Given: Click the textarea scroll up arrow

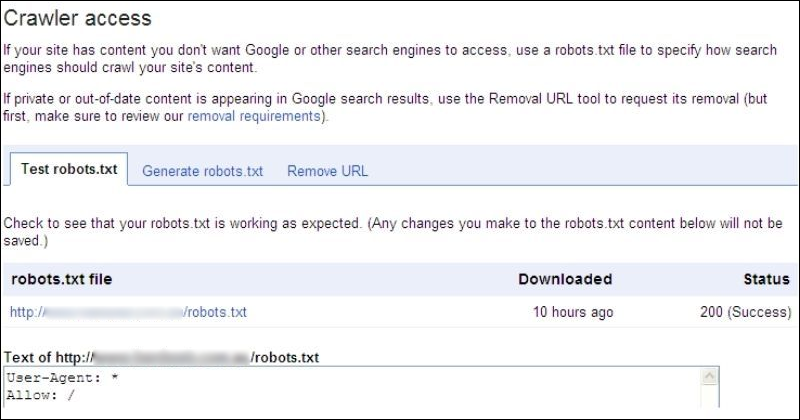Looking at the screenshot, I should point(709,379).
